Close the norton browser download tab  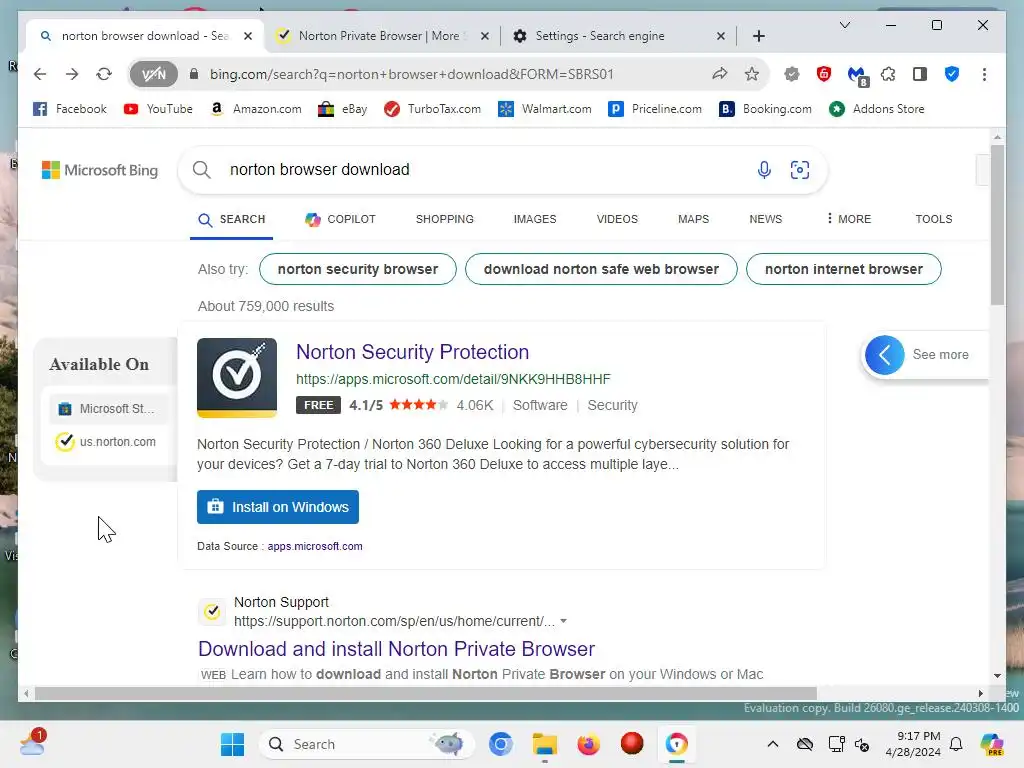coord(248,36)
